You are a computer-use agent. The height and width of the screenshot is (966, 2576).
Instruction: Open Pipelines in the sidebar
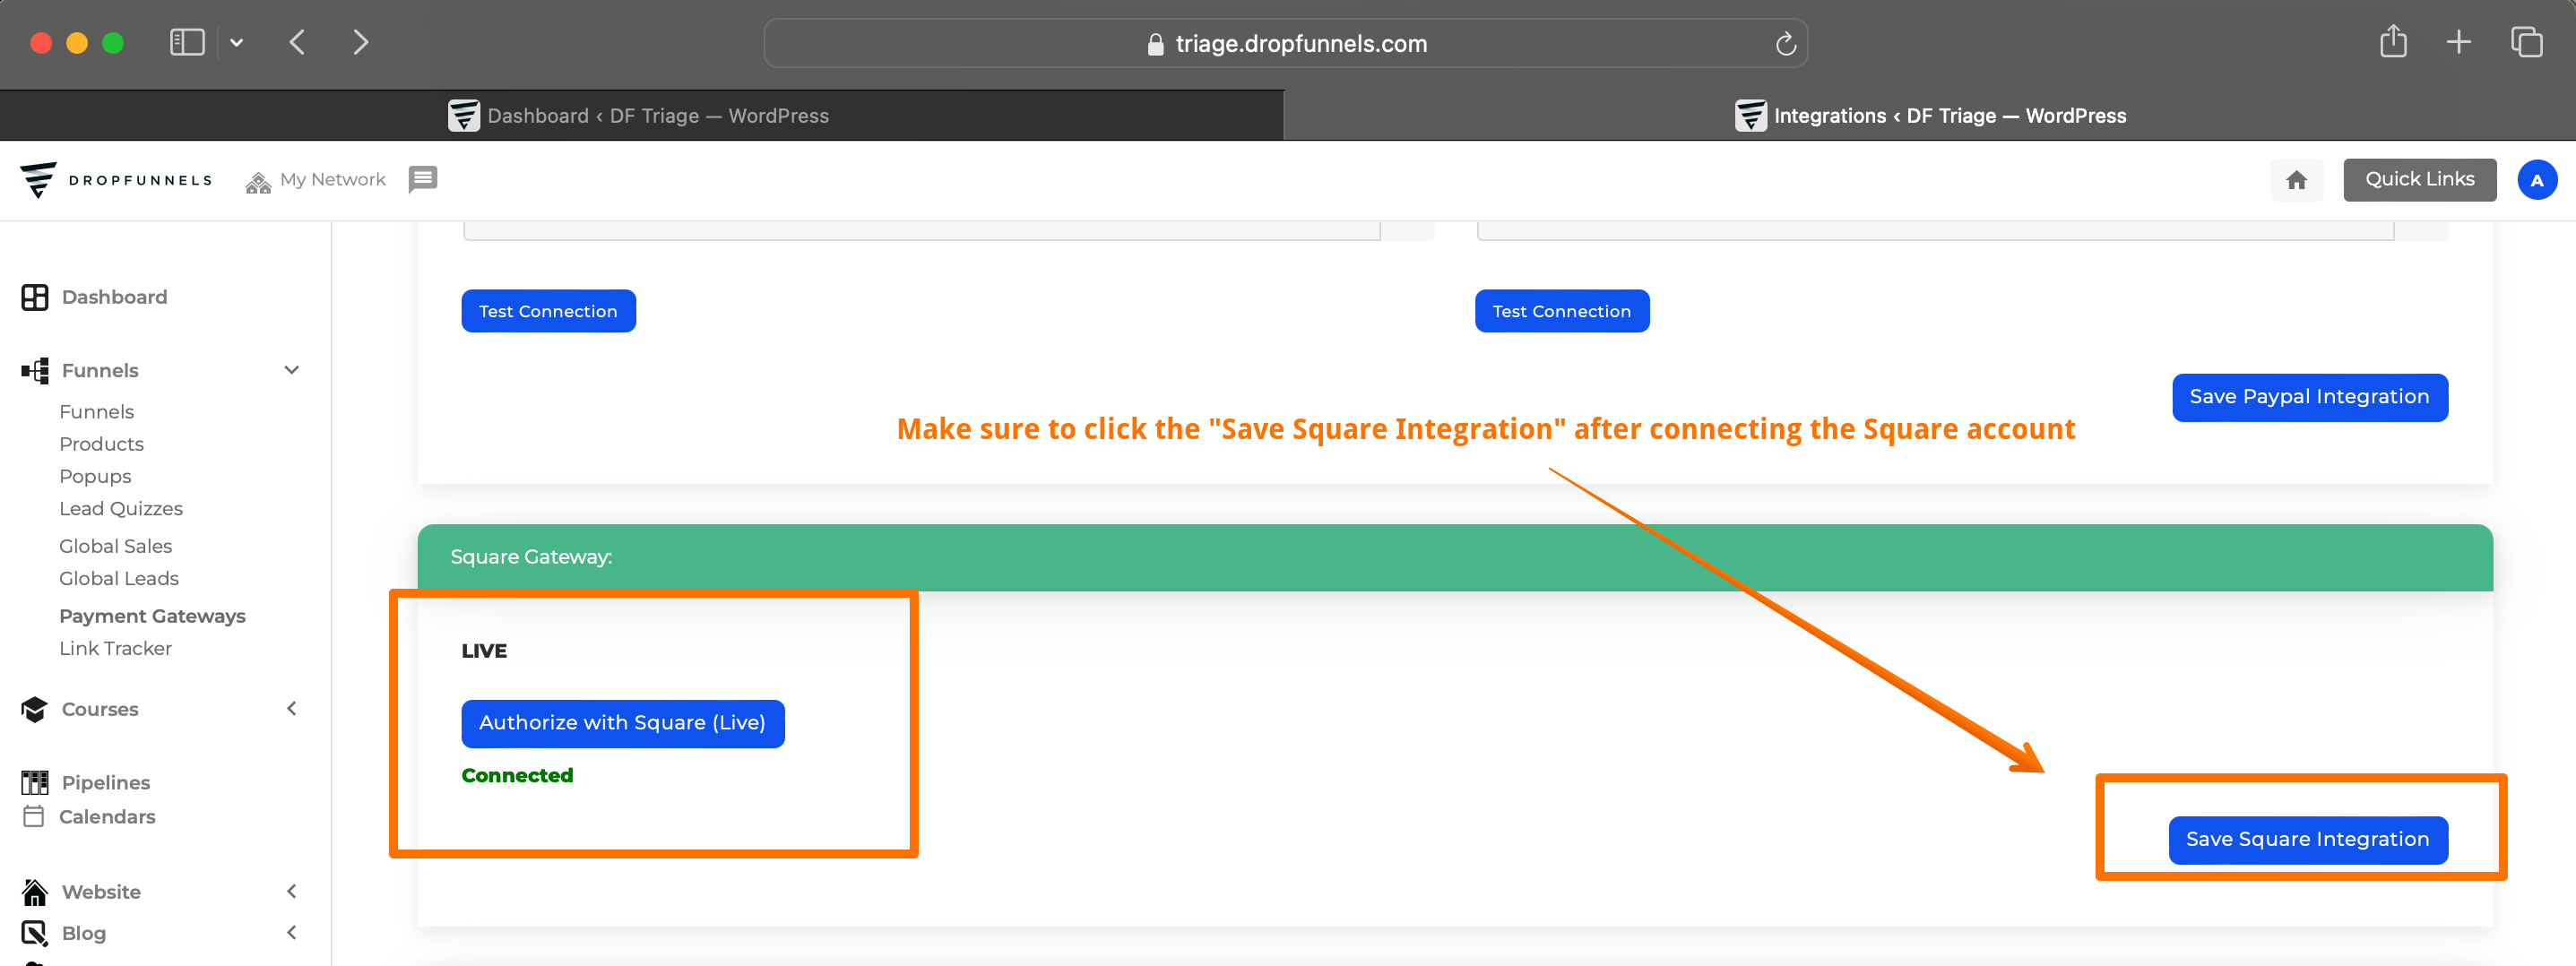click(x=106, y=782)
